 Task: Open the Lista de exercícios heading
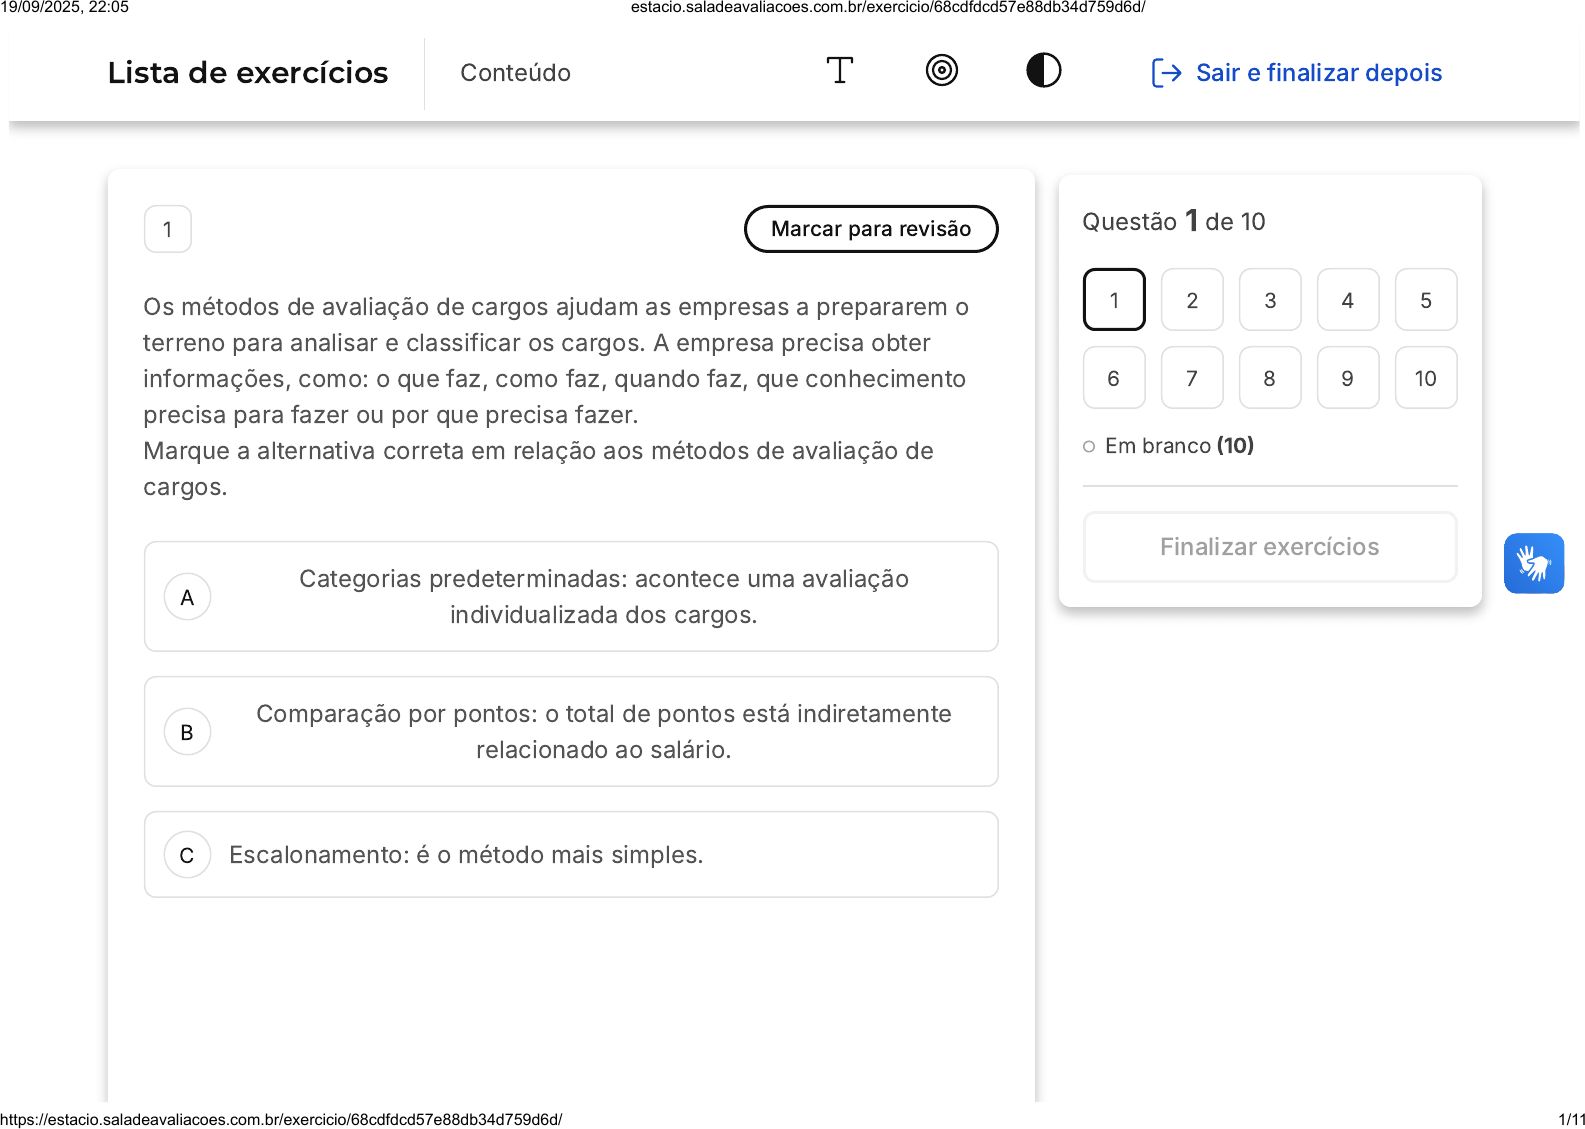point(248,73)
